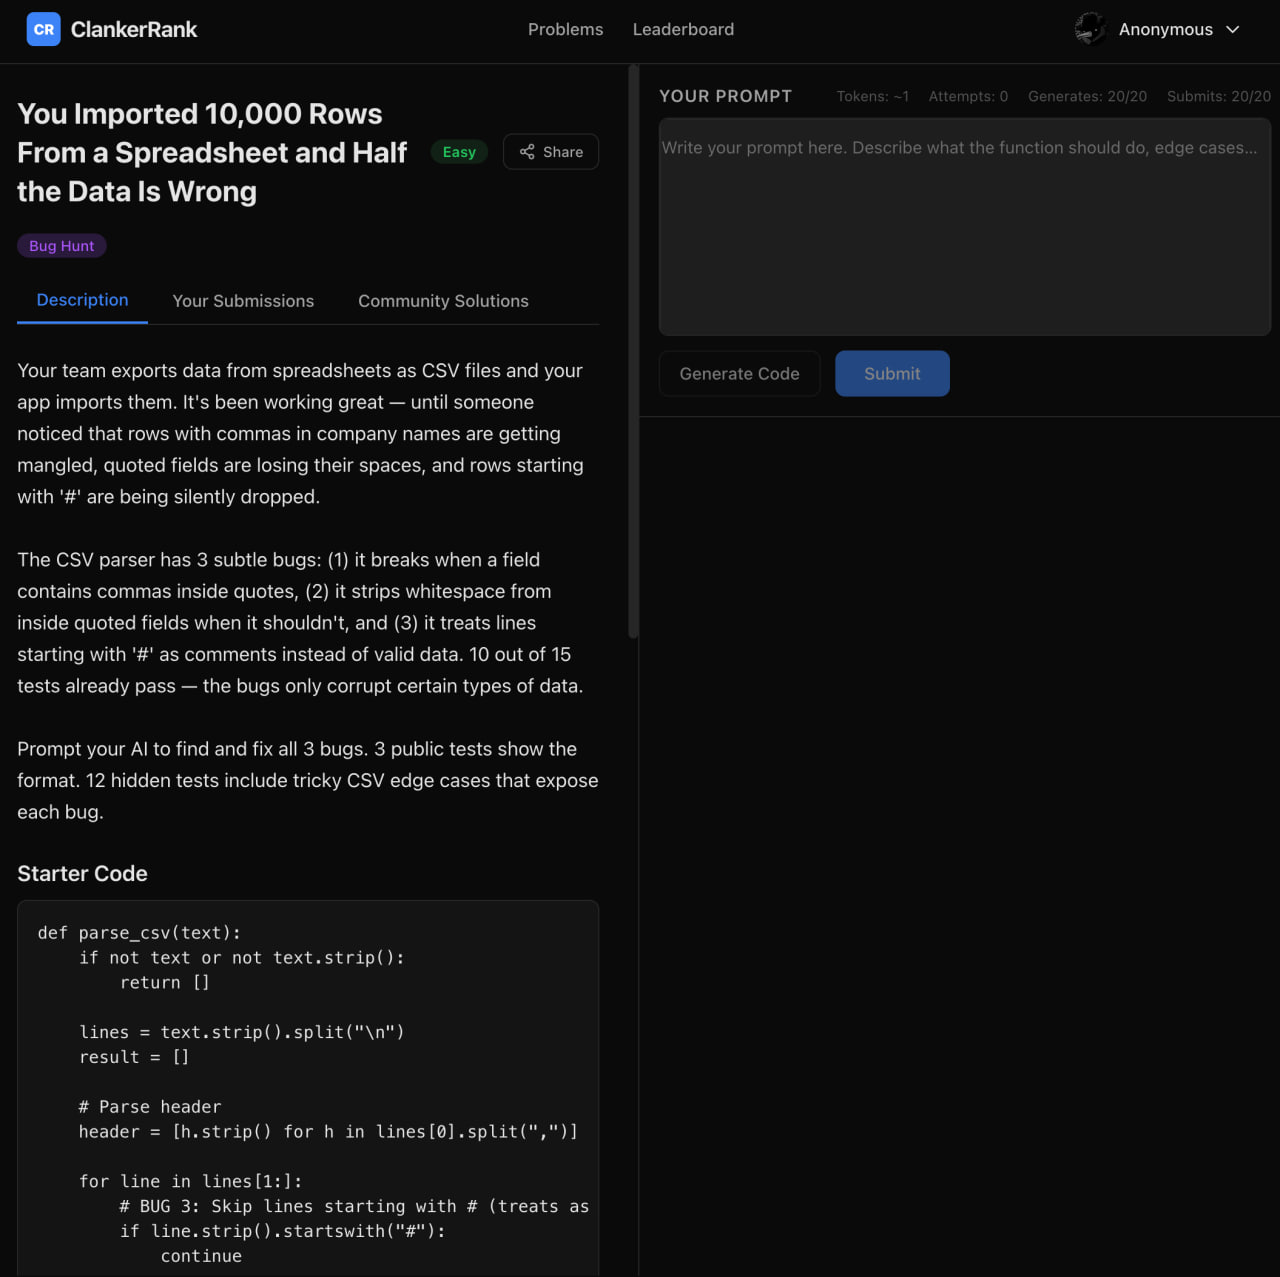This screenshot has width=1280, height=1277.
Task: Open the Leaderboard page
Action: click(683, 30)
